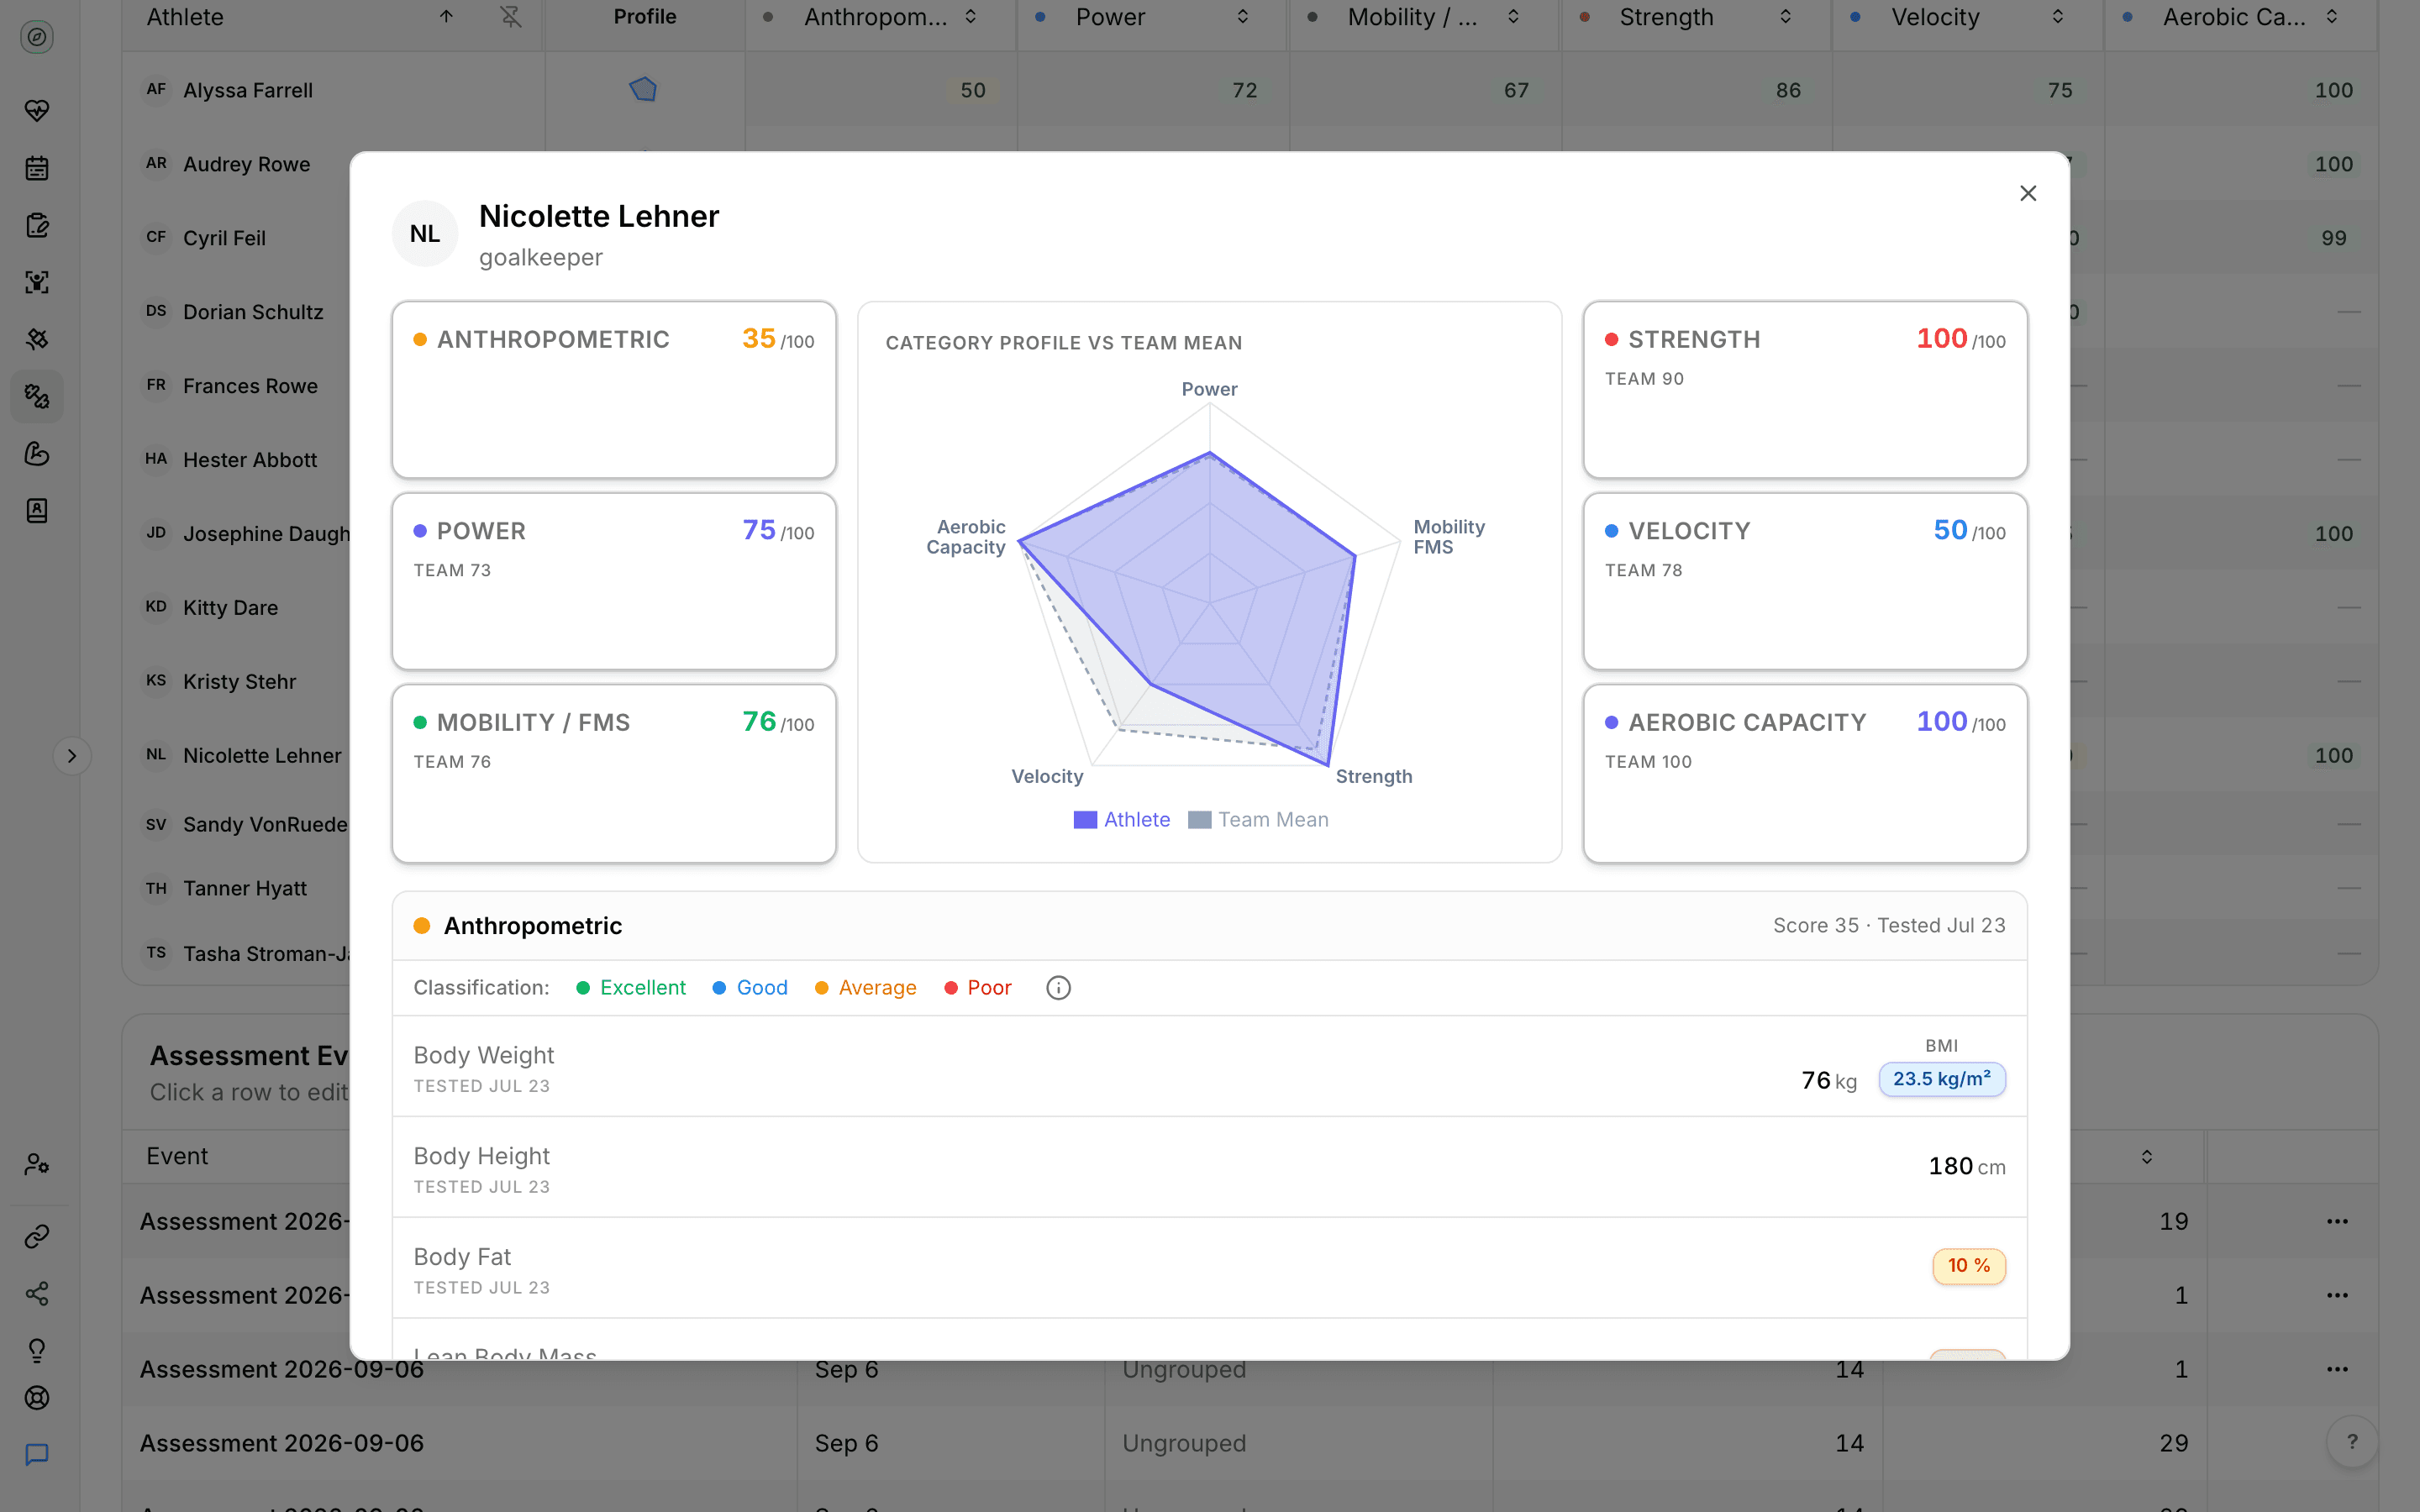Open the floating question-mark help button
Viewport: 2420px width, 1512px height.
[2352, 1442]
